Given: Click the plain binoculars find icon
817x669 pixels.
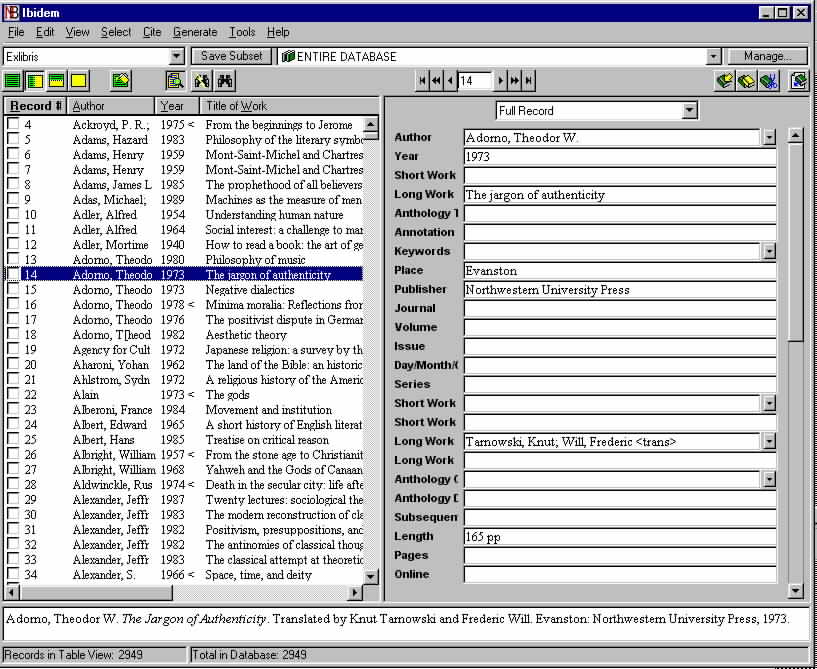Looking at the screenshot, I should point(225,81).
